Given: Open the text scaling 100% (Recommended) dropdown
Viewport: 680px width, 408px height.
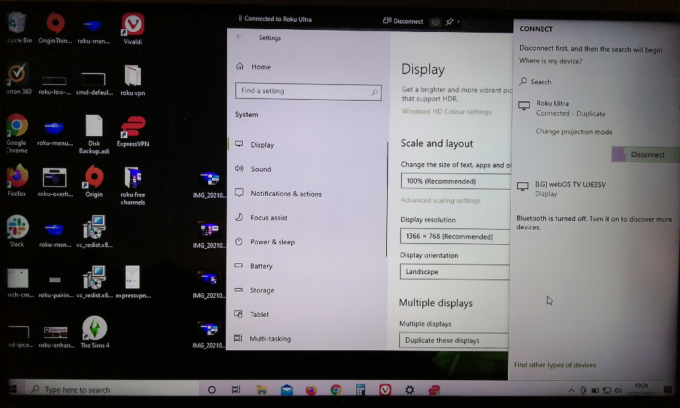Looking at the screenshot, I should 455,181.
